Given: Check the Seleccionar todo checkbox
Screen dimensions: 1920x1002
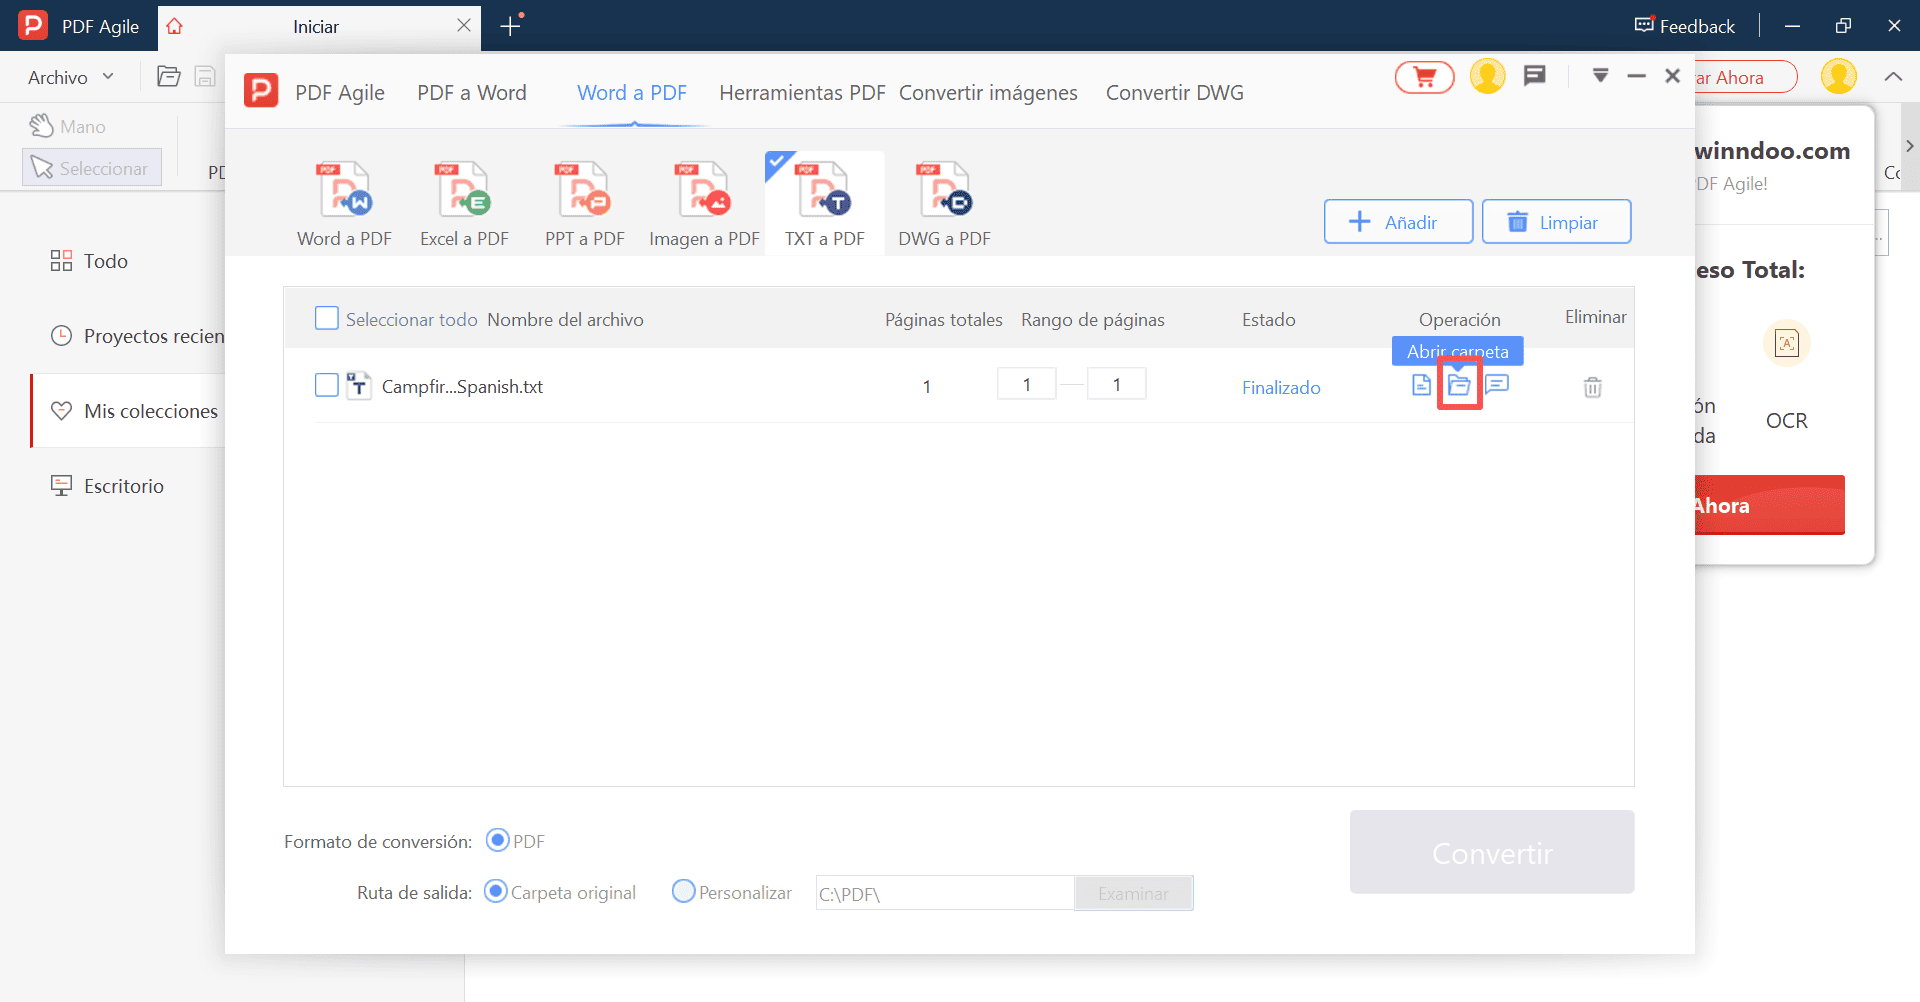Looking at the screenshot, I should click(327, 319).
